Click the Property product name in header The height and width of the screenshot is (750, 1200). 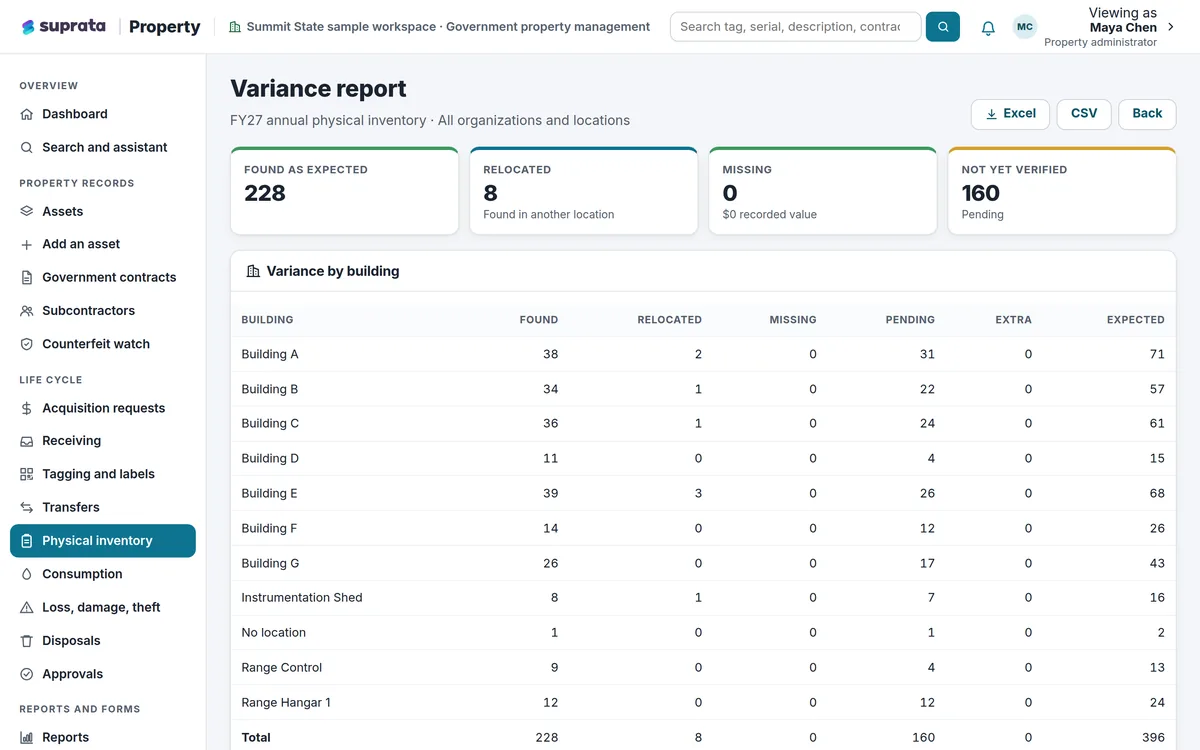coord(165,27)
